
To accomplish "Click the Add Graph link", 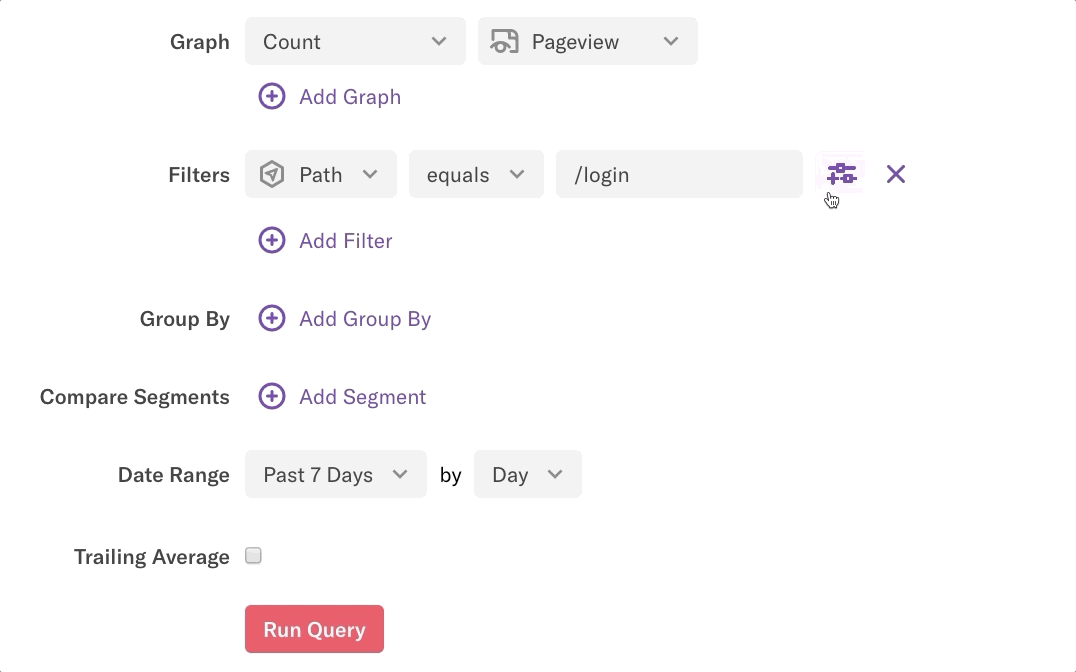I will 350,97.
